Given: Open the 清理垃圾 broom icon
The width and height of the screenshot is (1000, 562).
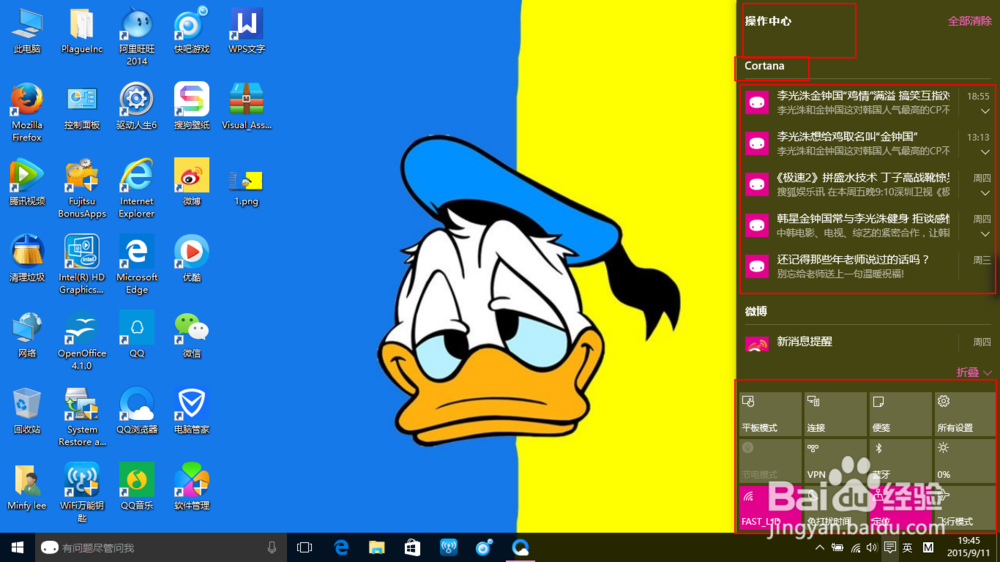Looking at the screenshot, I should [27, 258].
